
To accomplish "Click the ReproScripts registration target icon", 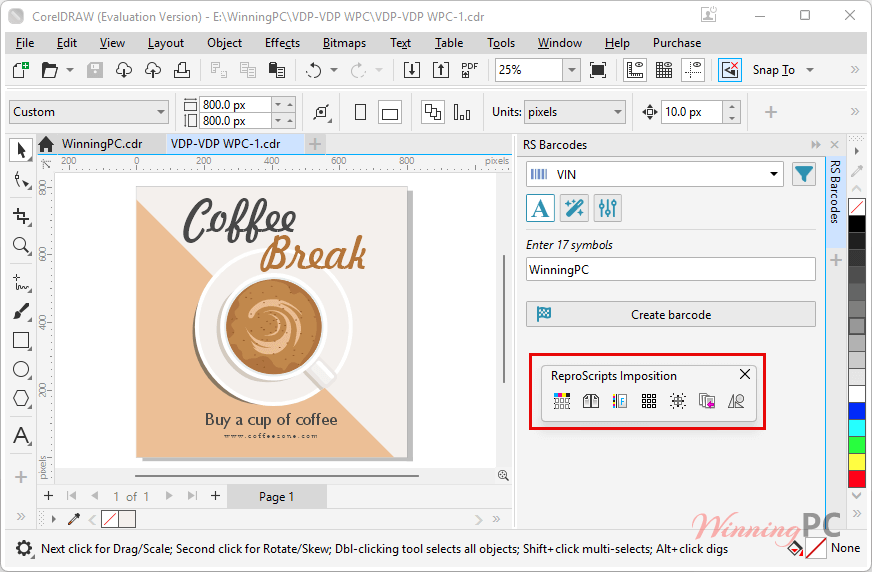I will point(678,401).
